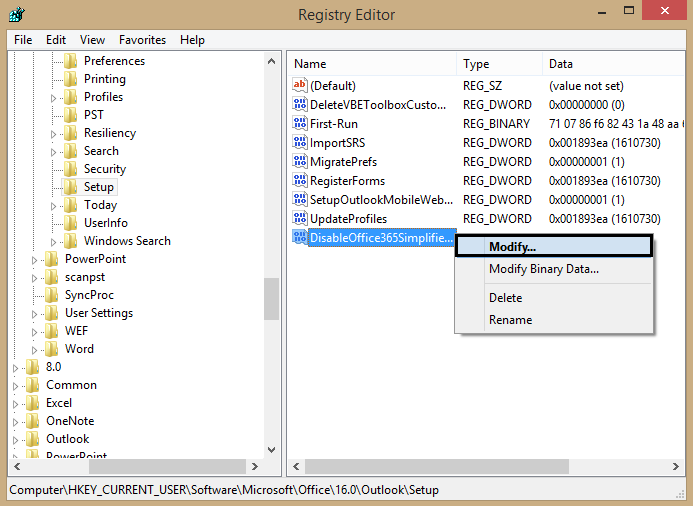Click the ImportSRS DWORD icon
693x506 pixels.
click(300, 142)
